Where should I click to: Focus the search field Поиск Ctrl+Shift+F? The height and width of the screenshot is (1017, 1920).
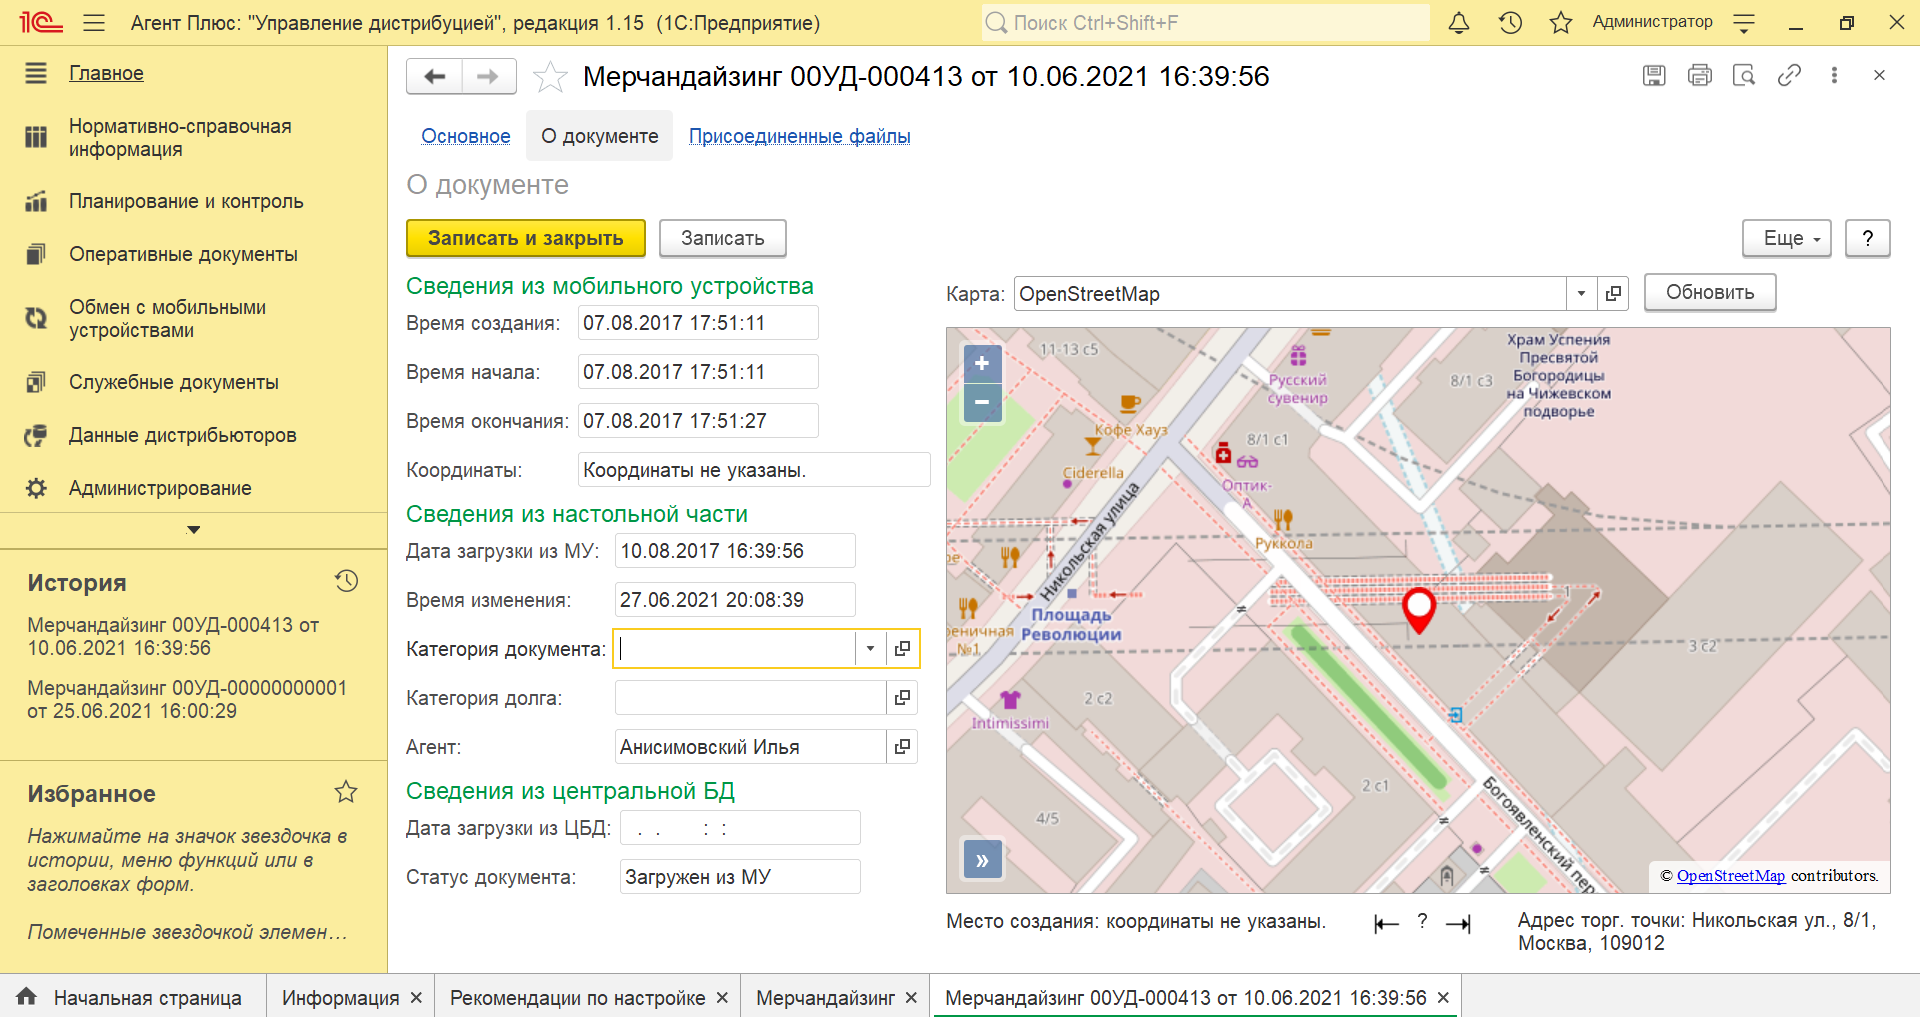tap(1205, 22)
